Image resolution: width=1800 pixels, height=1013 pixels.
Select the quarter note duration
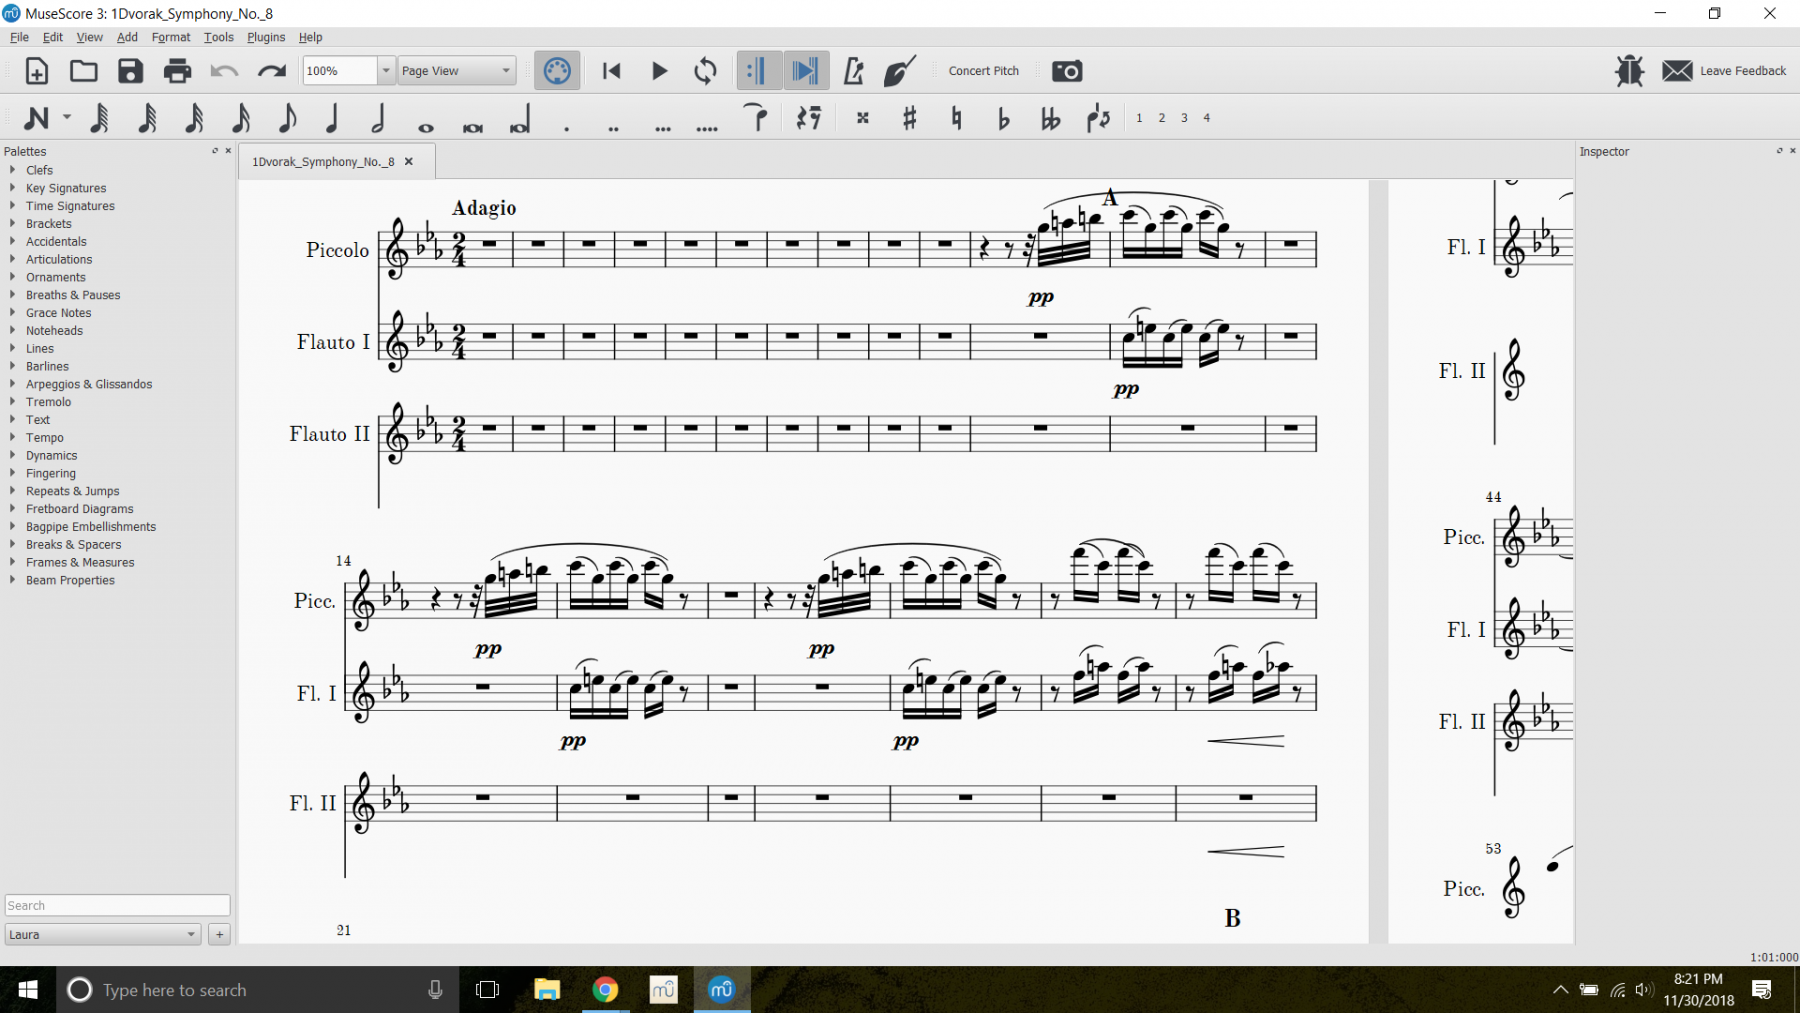point(331,118)
